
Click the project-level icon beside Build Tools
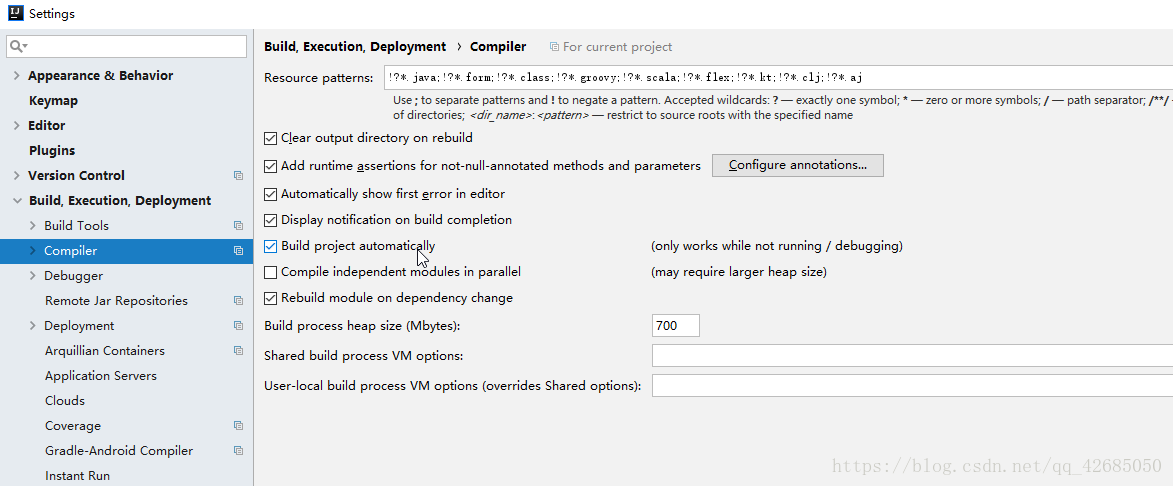238,226
